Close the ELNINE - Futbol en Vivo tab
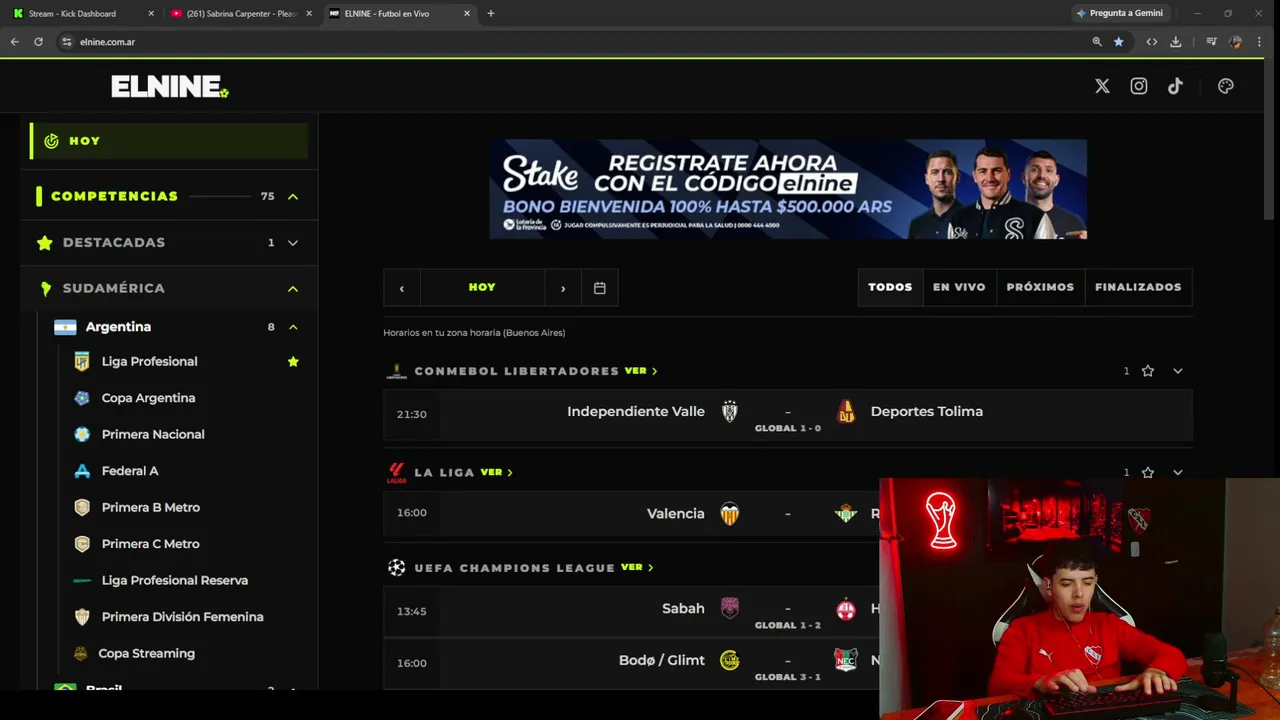1280x720 pixels. [467, 14]
